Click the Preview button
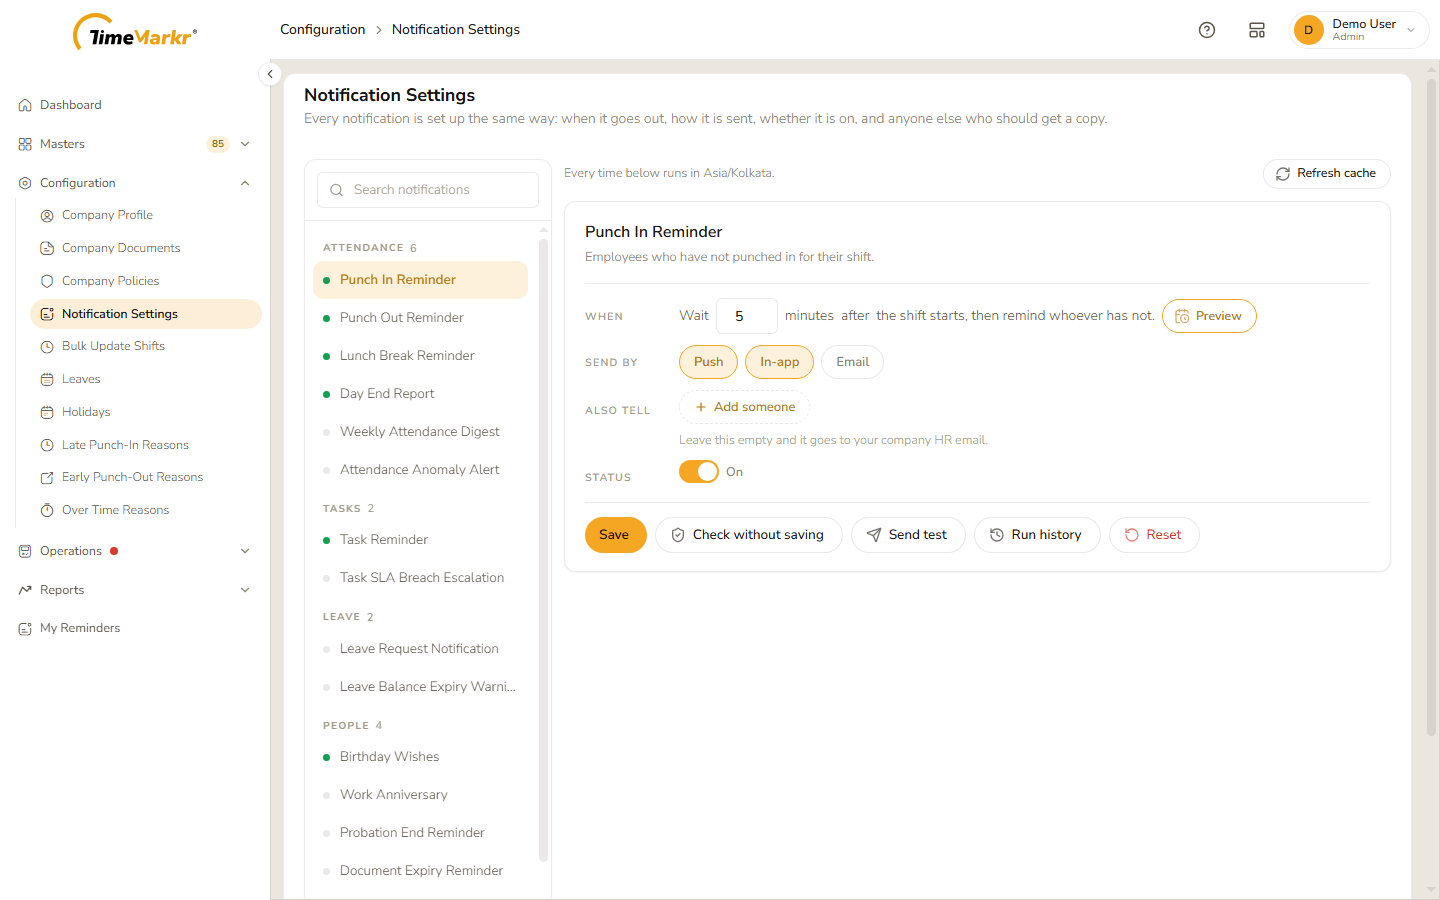1440x900 pixels. pos(1209,316)
